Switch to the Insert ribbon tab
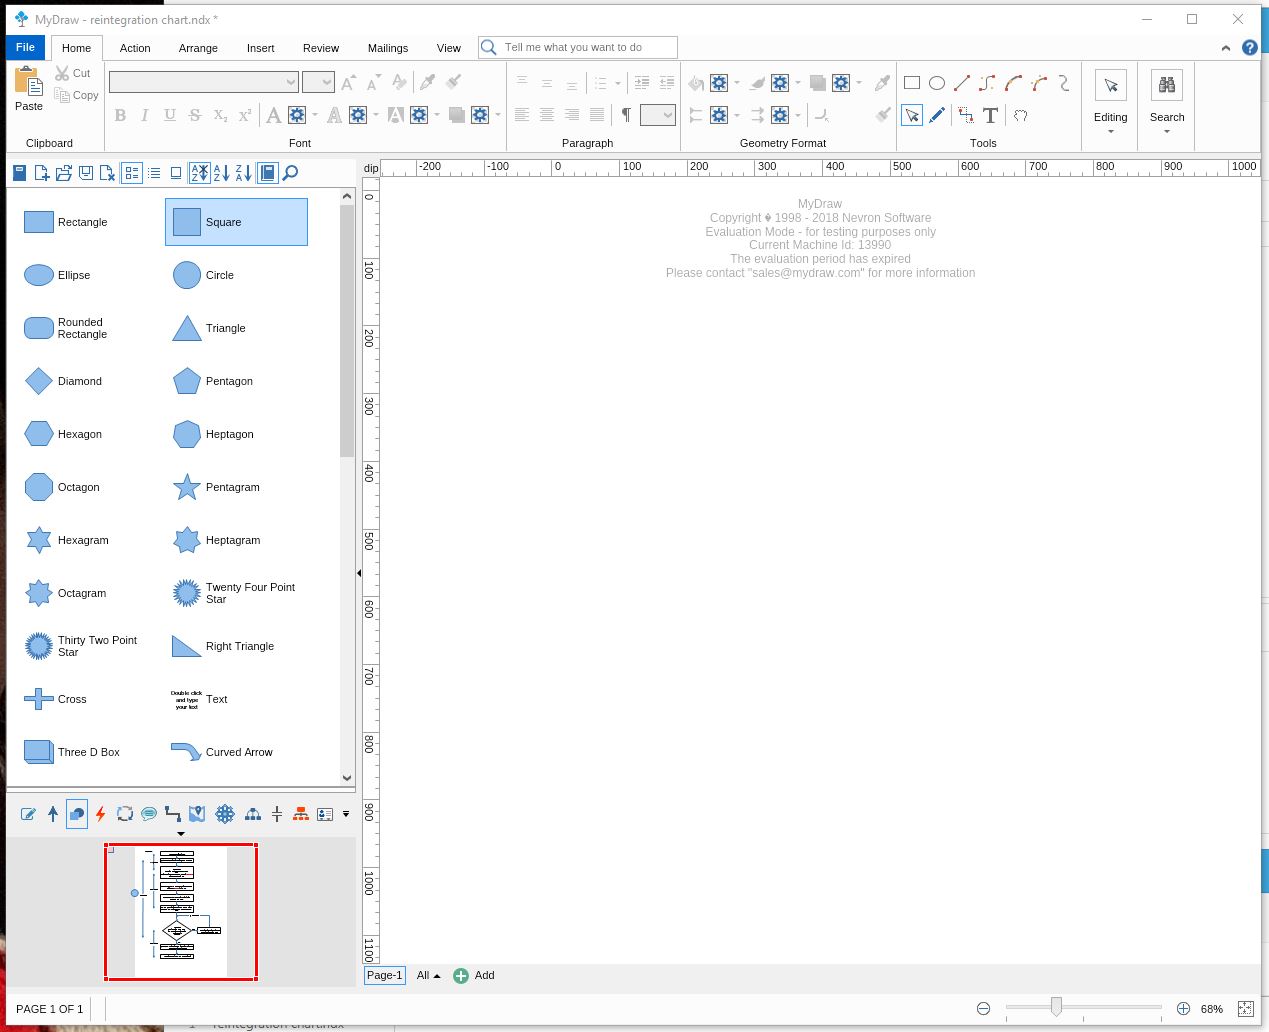 point(260,48)
